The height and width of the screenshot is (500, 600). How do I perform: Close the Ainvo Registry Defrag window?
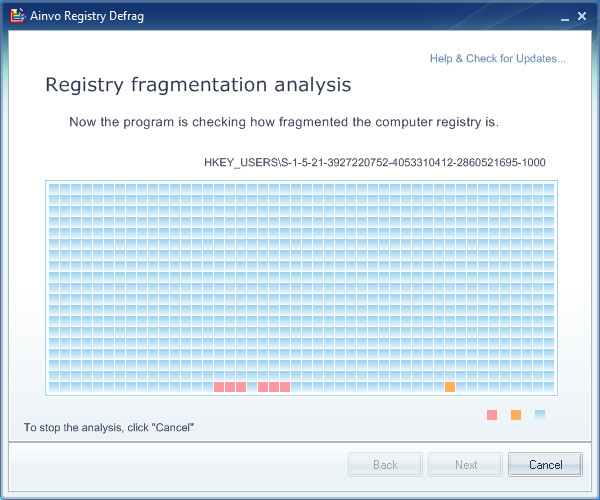582,16
